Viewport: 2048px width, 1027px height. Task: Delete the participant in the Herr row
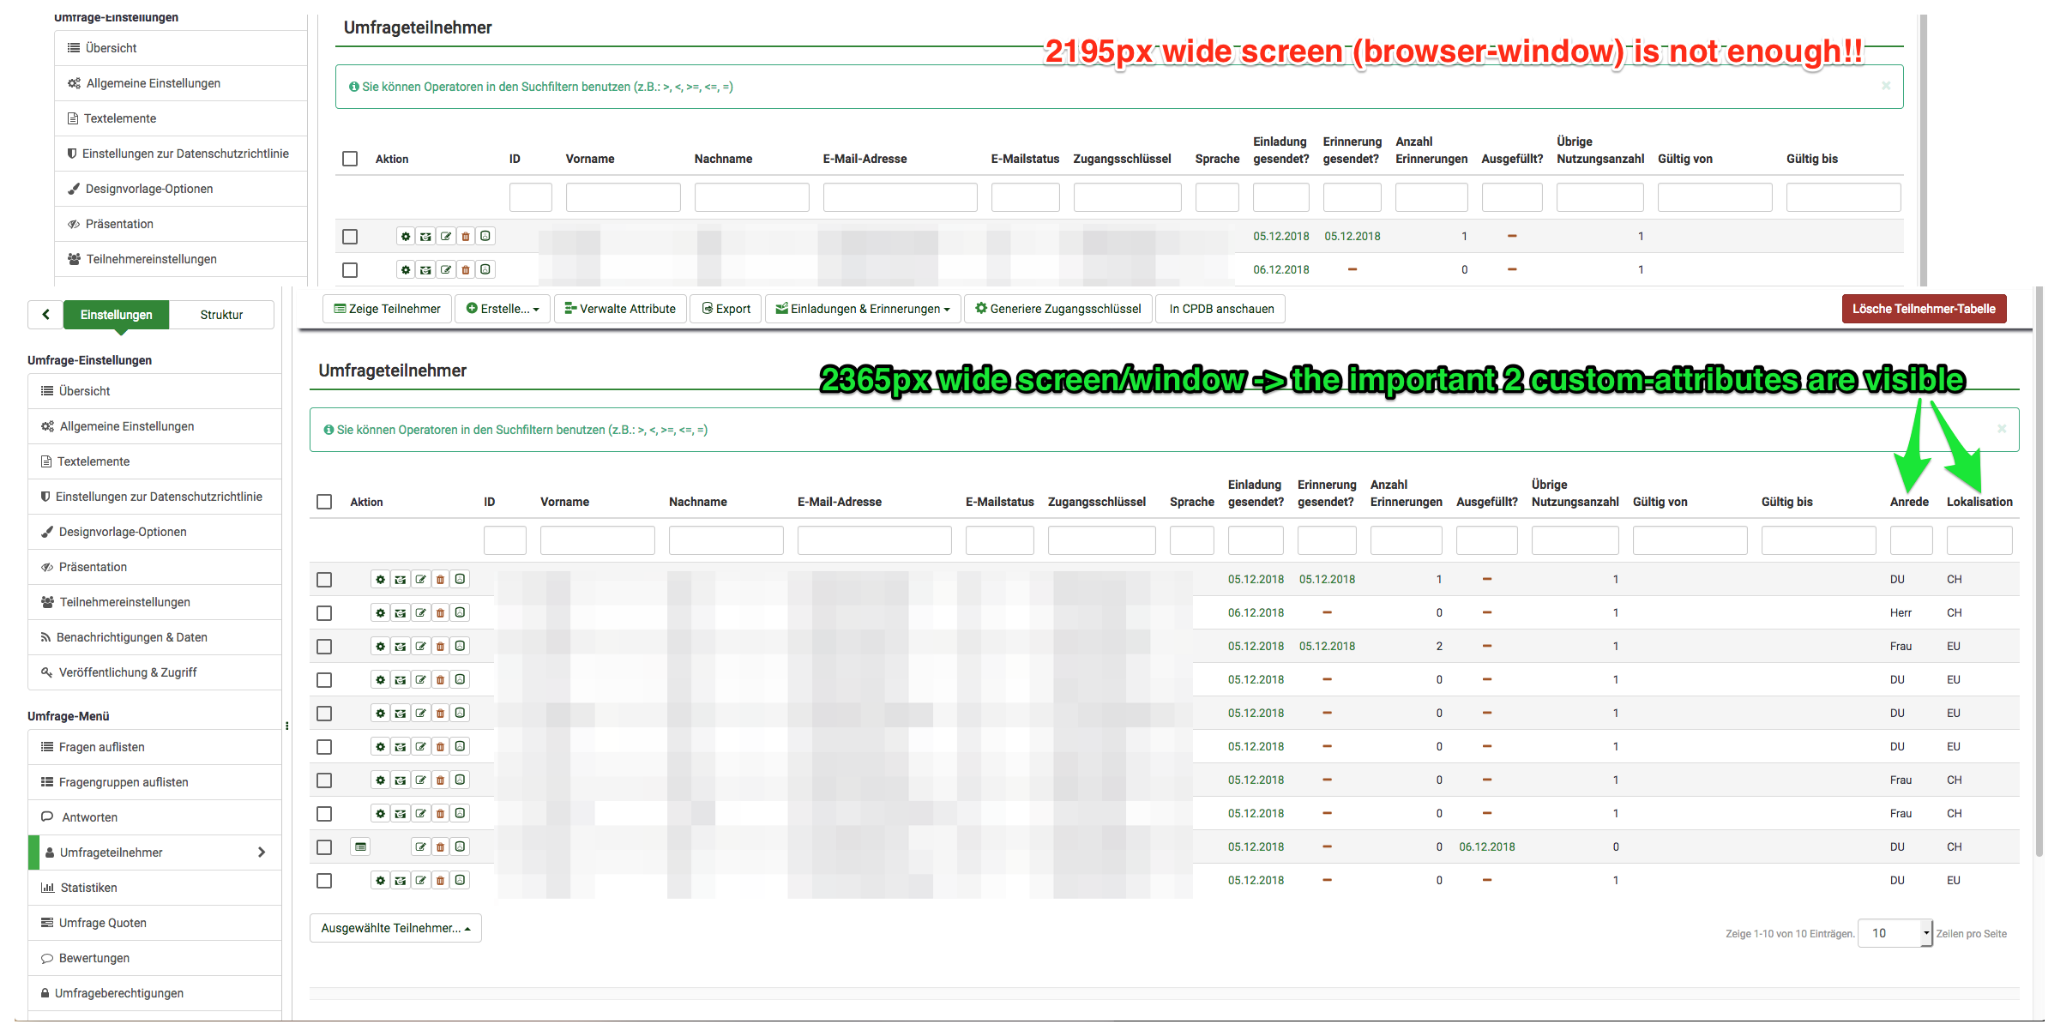[440, 613]
